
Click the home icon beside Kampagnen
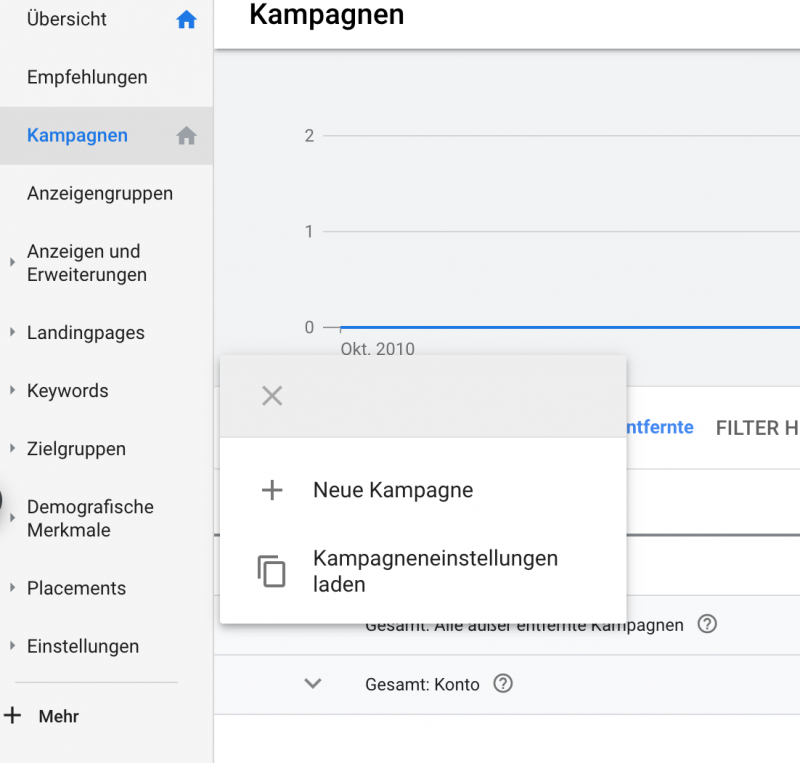(186, 135)
